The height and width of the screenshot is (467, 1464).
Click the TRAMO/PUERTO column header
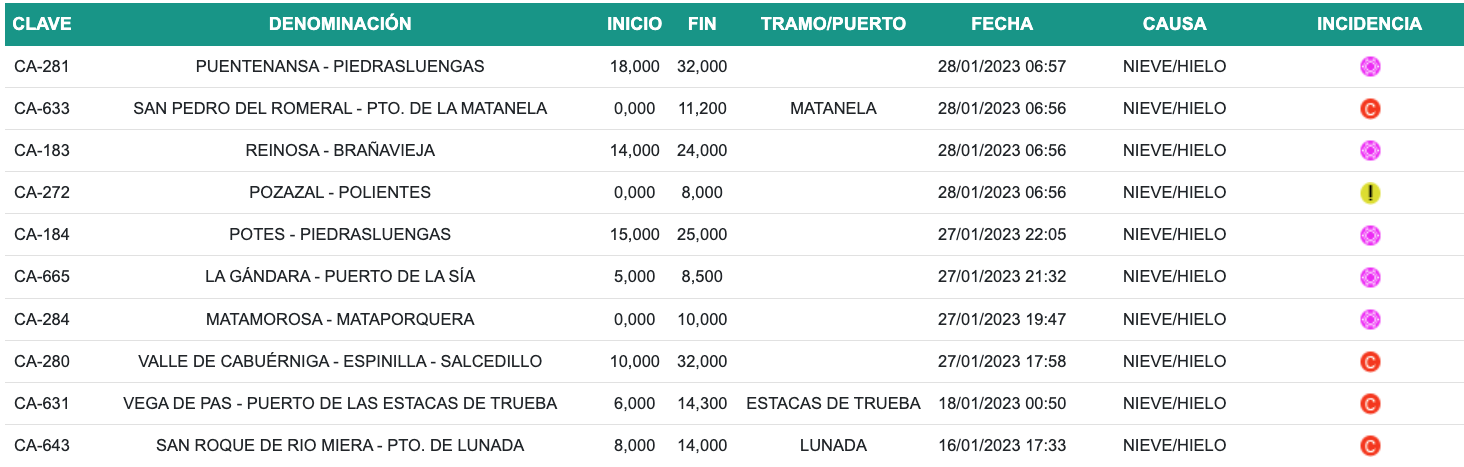point(833,24)
